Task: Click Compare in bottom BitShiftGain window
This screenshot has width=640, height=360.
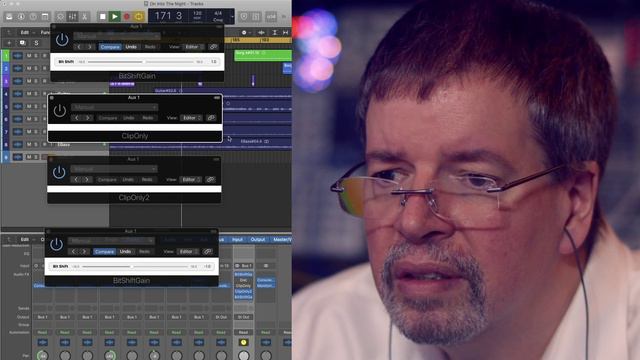Action: click(104, 251)
